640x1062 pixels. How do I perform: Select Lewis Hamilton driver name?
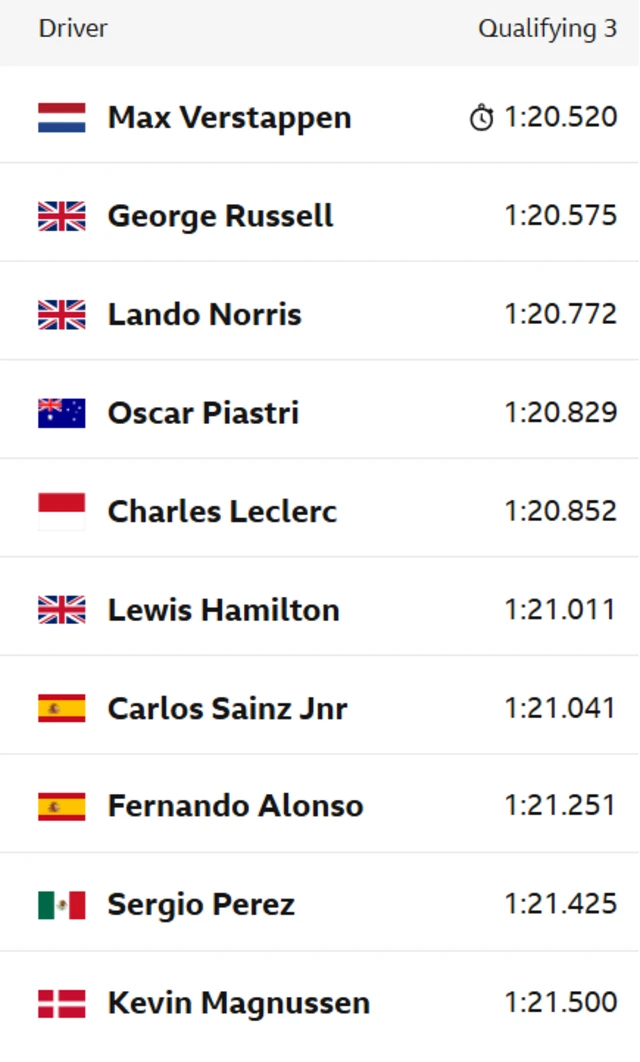pos(223,610)
